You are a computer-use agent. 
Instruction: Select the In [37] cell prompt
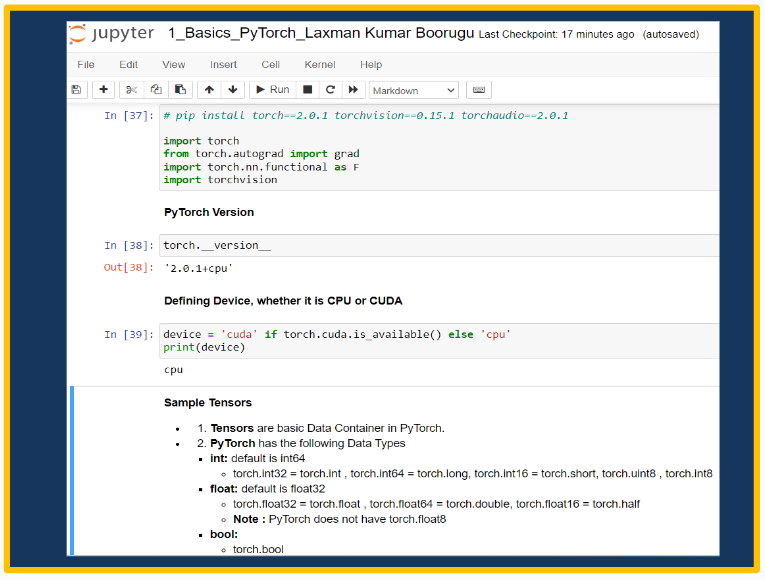click(129, 116)
